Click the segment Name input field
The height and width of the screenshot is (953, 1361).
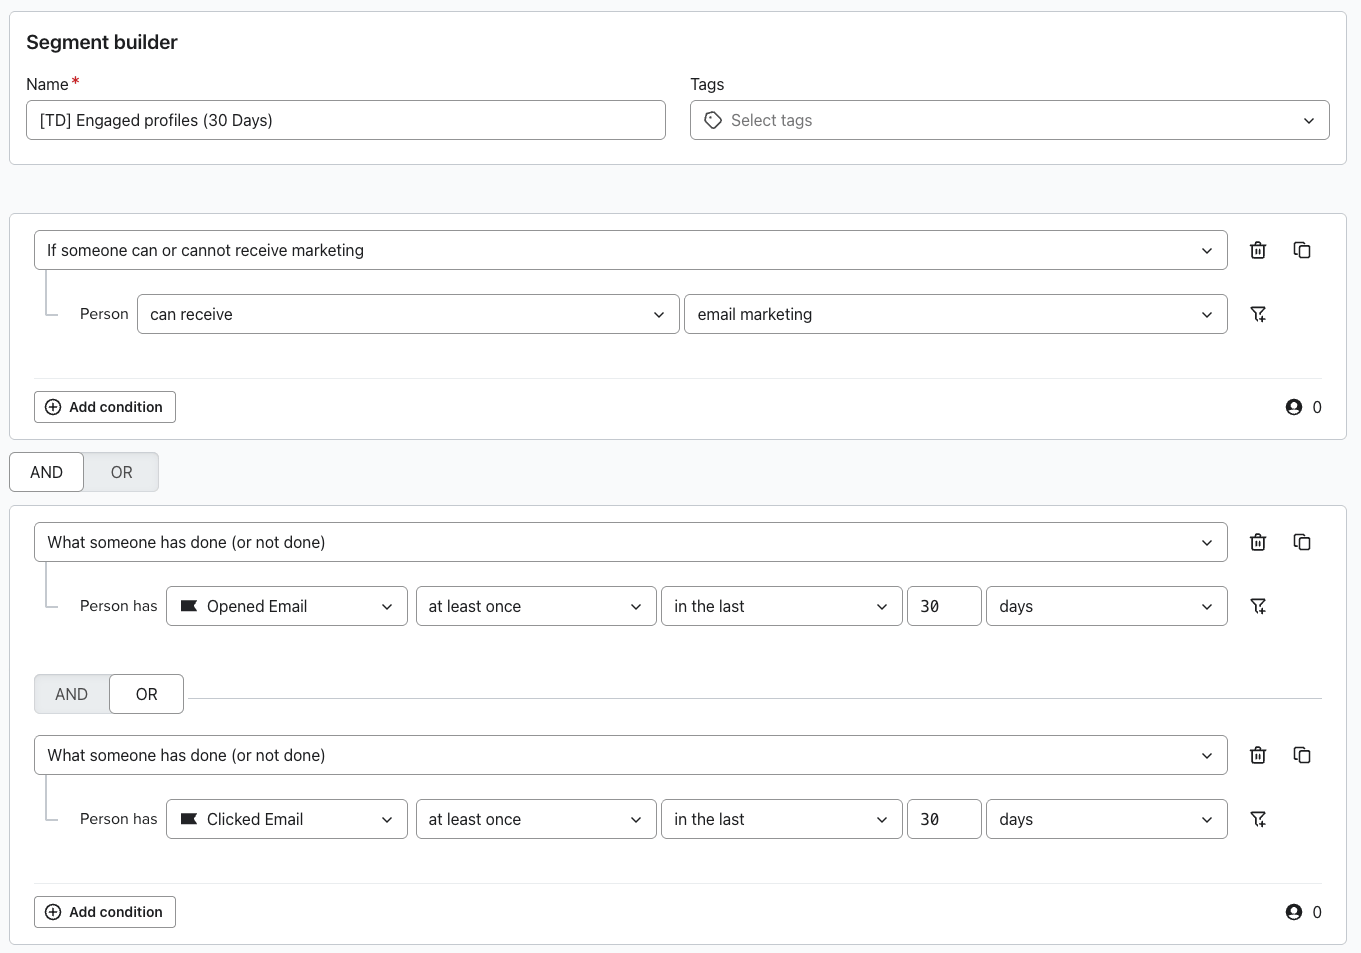point(345,120)
